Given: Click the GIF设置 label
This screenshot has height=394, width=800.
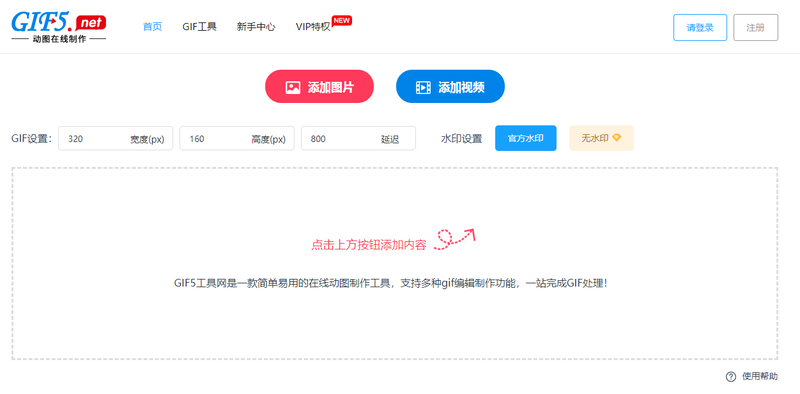Looking at the screenshot, I should tap(32, 139).
